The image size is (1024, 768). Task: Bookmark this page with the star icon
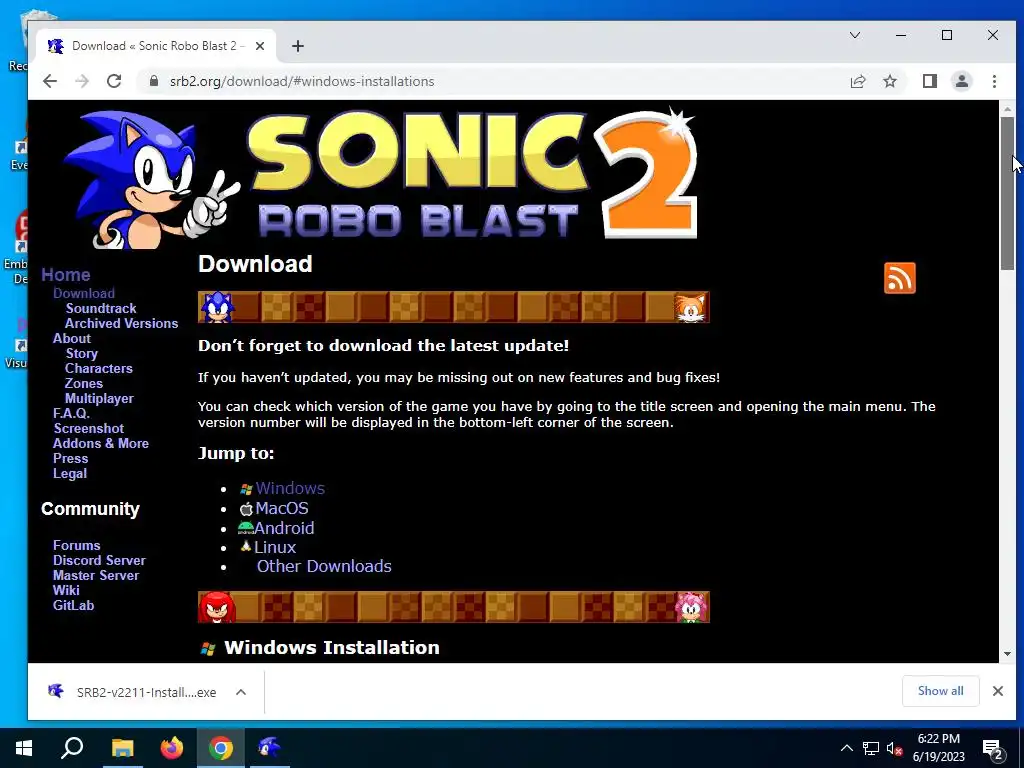click(x=889, y=81)
